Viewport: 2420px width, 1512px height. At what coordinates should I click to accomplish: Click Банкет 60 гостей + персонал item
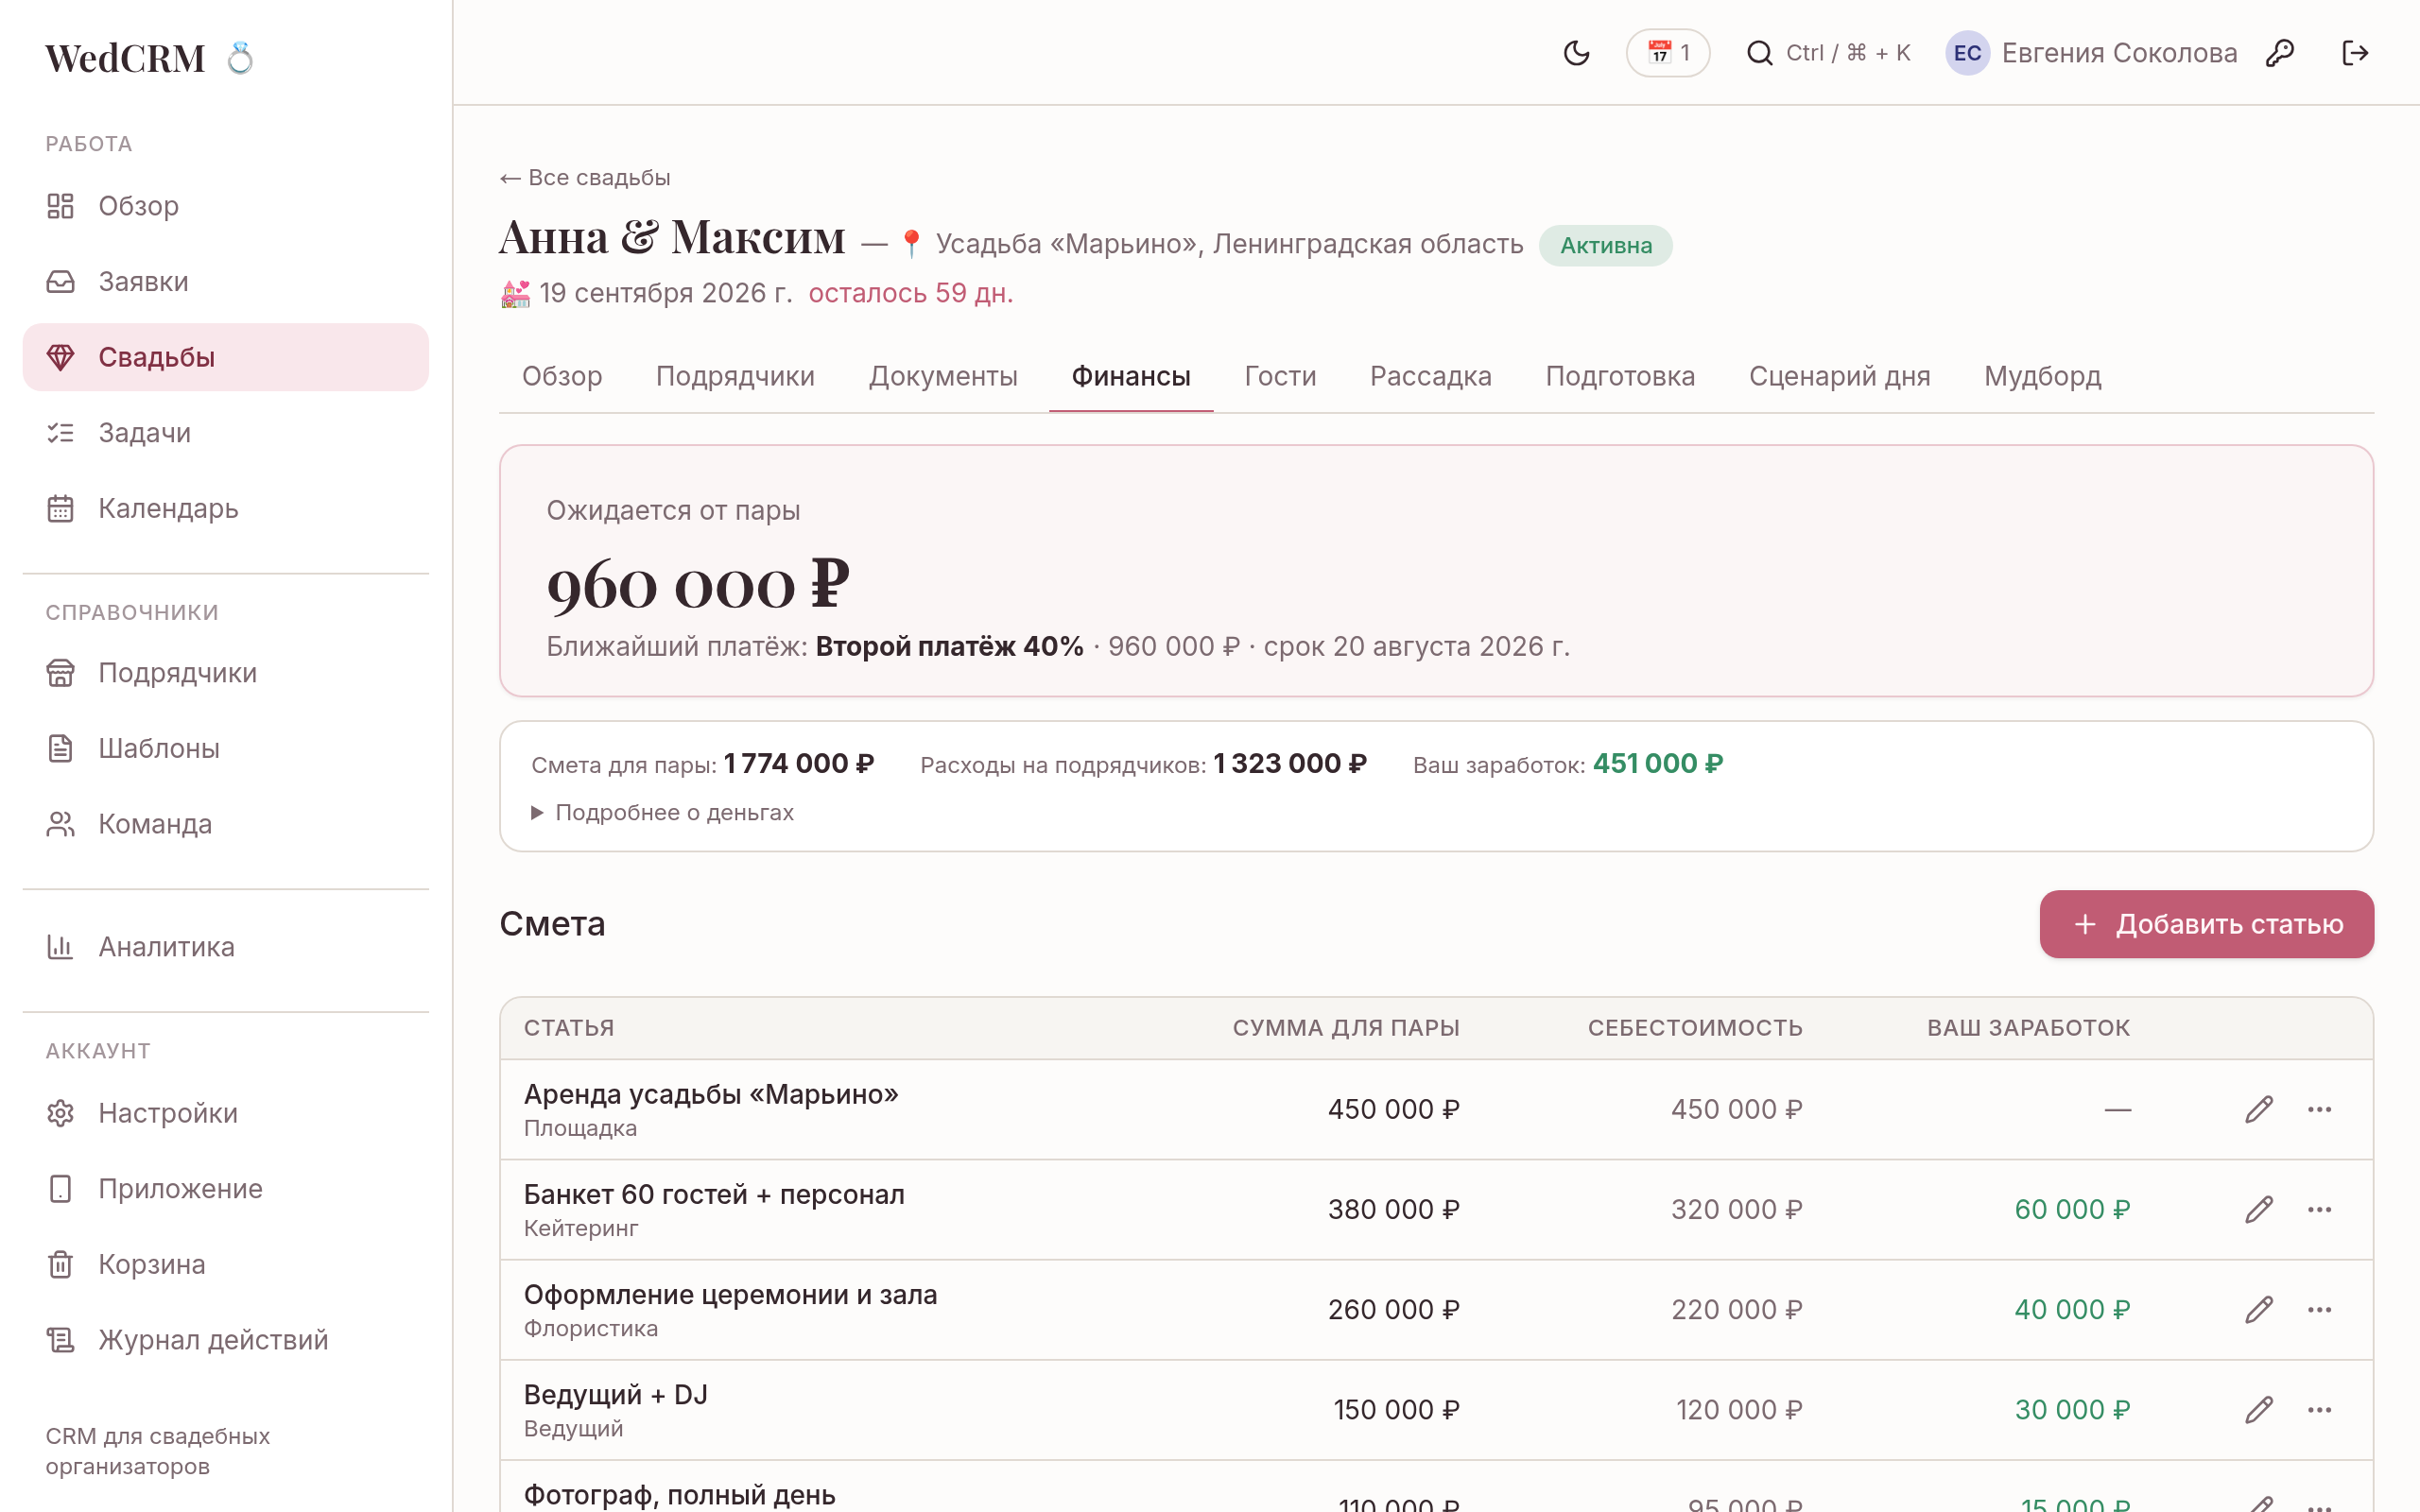click(x=714, y=1194)
